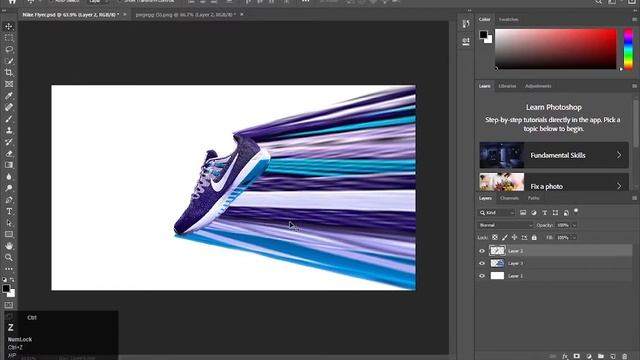640x360 pixels.
Task: Open the Fundamental Skills tutorial
Action: coord(554,155)
